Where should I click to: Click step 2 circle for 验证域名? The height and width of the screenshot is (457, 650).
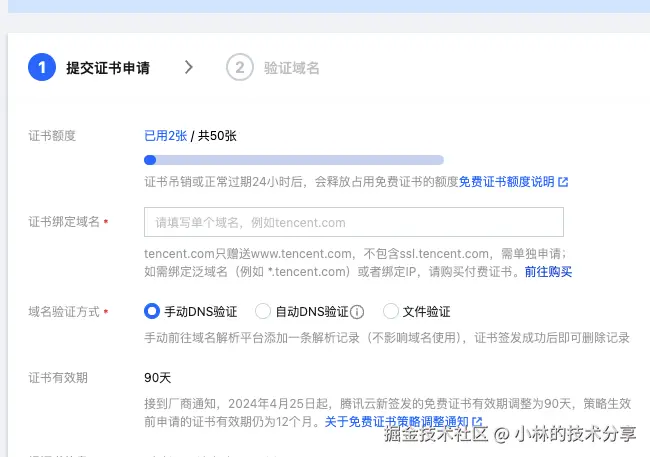tap(240, 67)
